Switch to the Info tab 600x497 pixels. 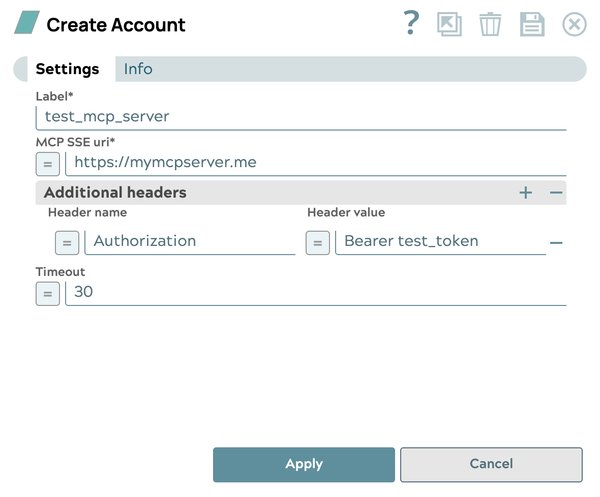(138, 69)
